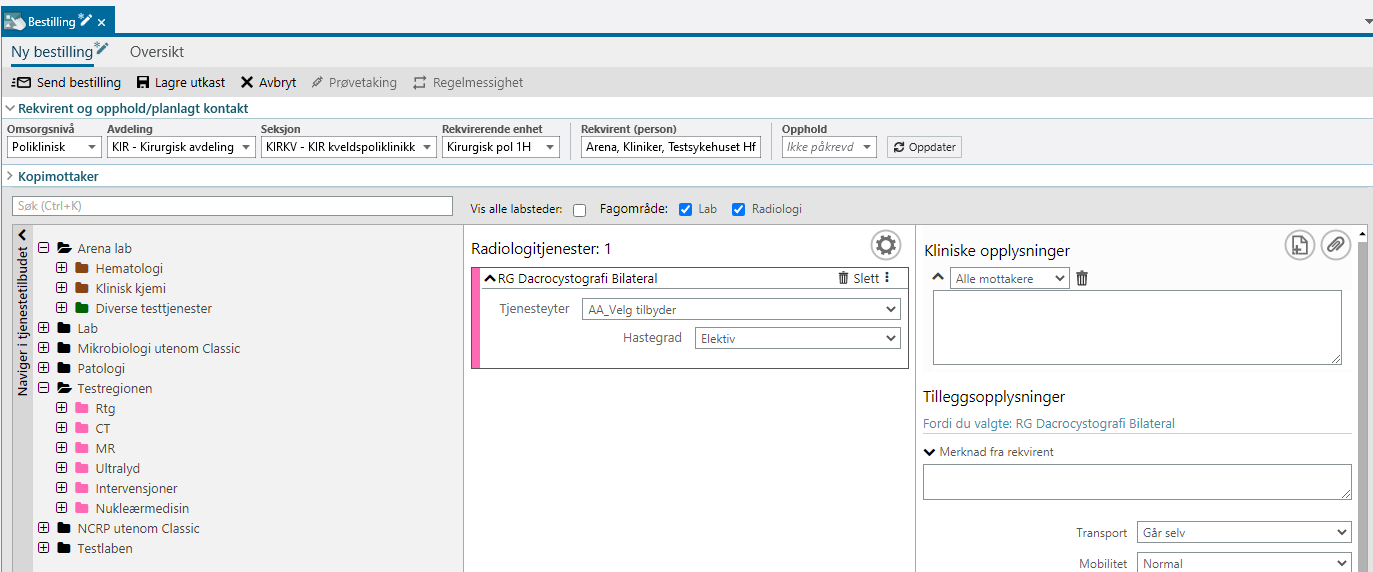Select the pink MR folder in tree

(x=104, y=449)
